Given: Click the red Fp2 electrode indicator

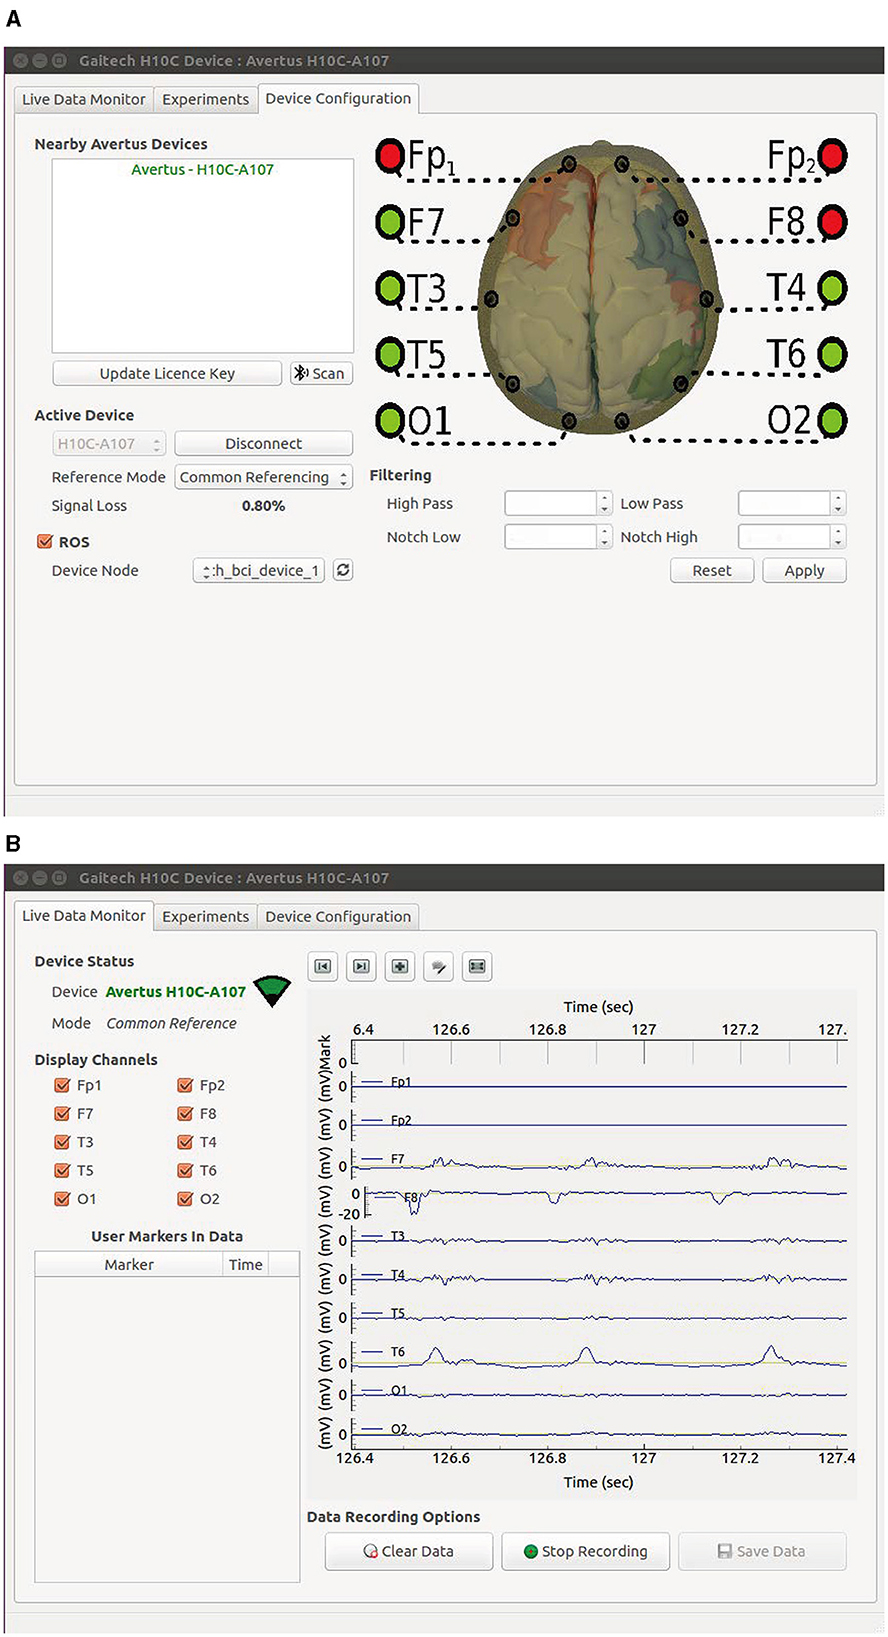Looking at the screenshot, I should [x=832, y=156].
